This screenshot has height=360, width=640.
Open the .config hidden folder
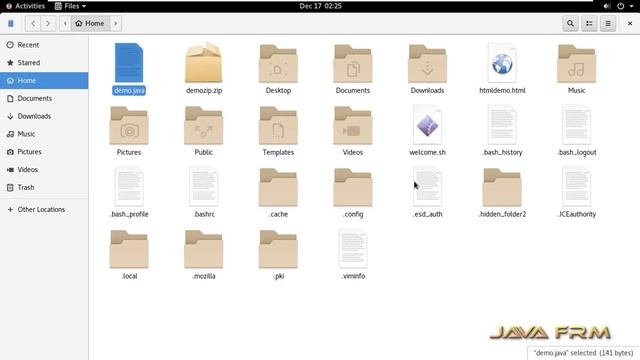tap(353, 188)
